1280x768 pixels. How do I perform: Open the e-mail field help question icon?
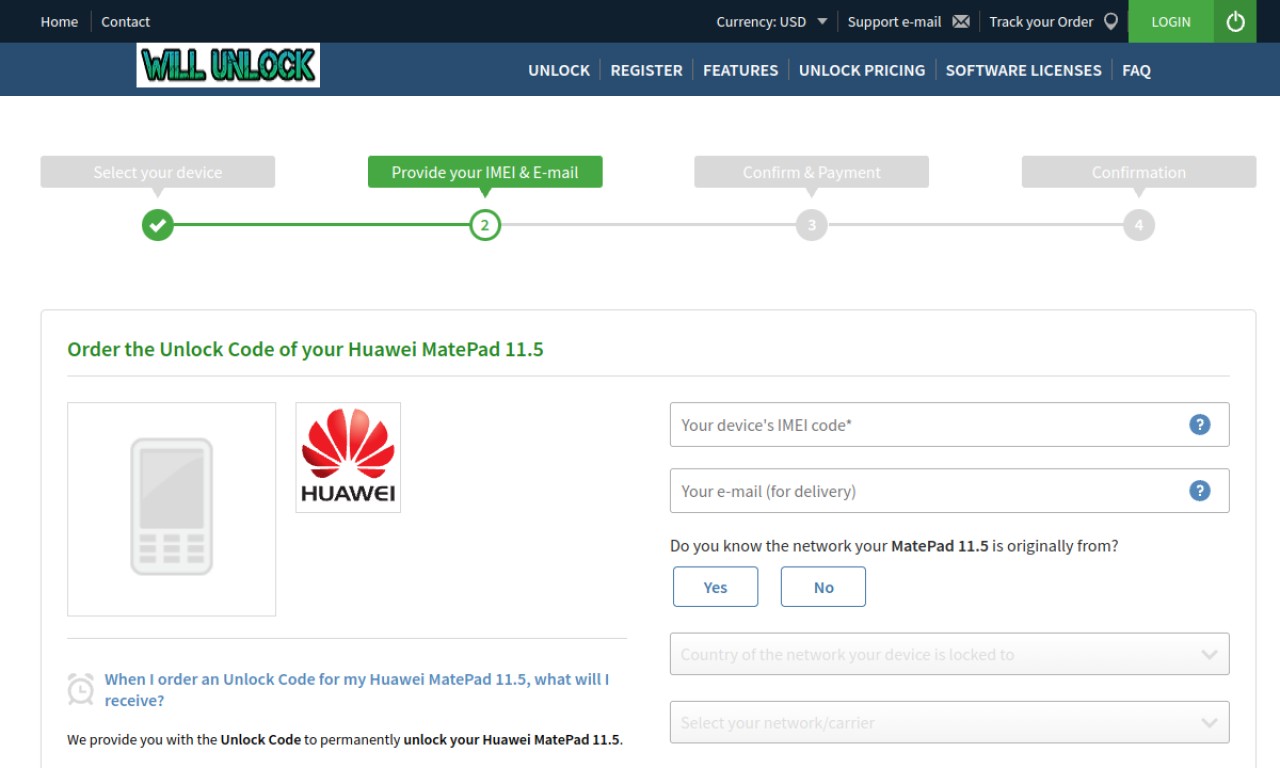pos(1200,491)
